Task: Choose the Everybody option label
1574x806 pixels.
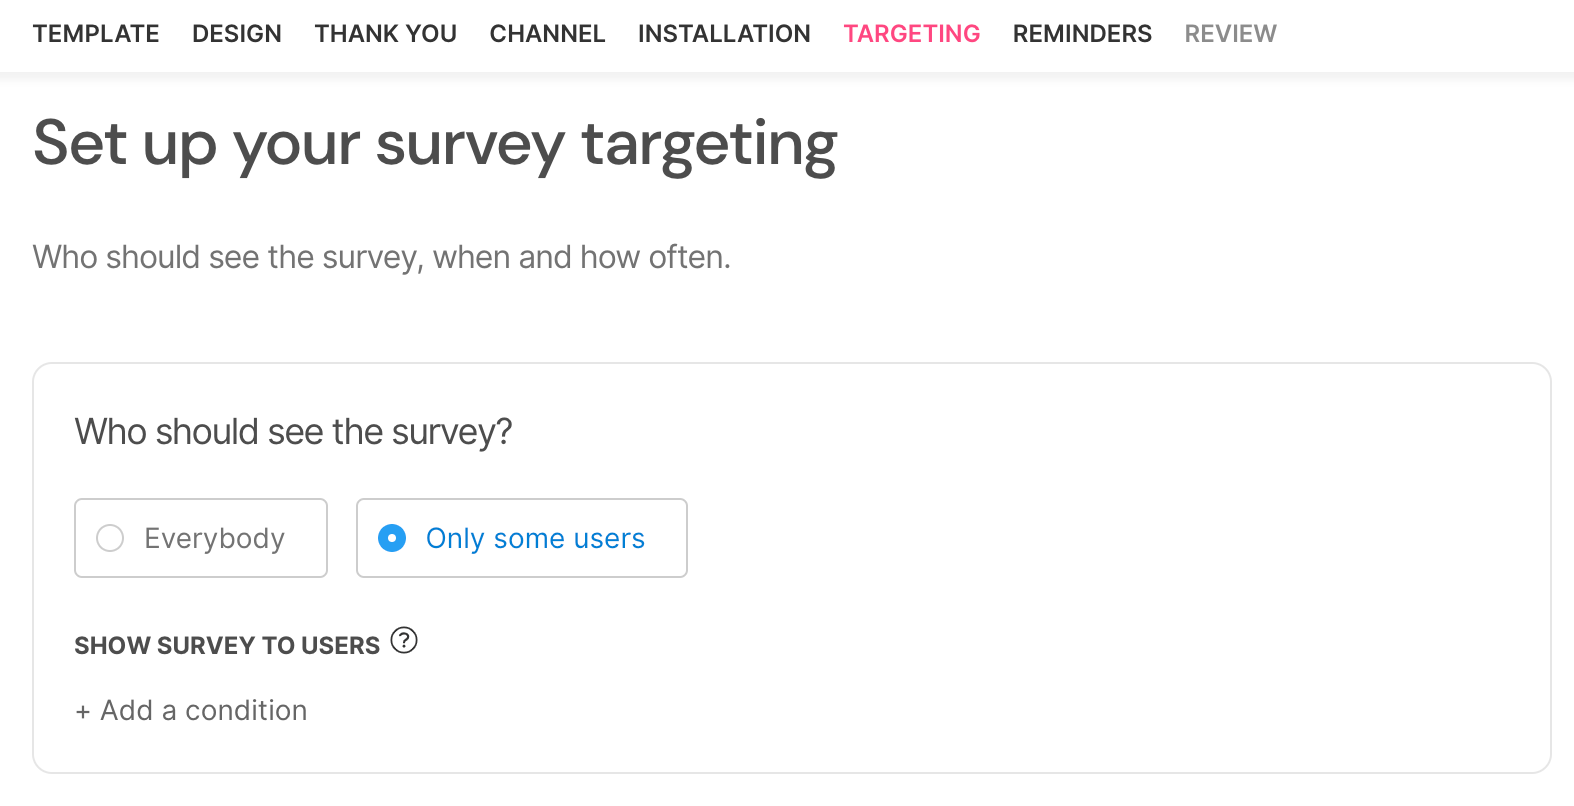Action: [x=214, y=538]
